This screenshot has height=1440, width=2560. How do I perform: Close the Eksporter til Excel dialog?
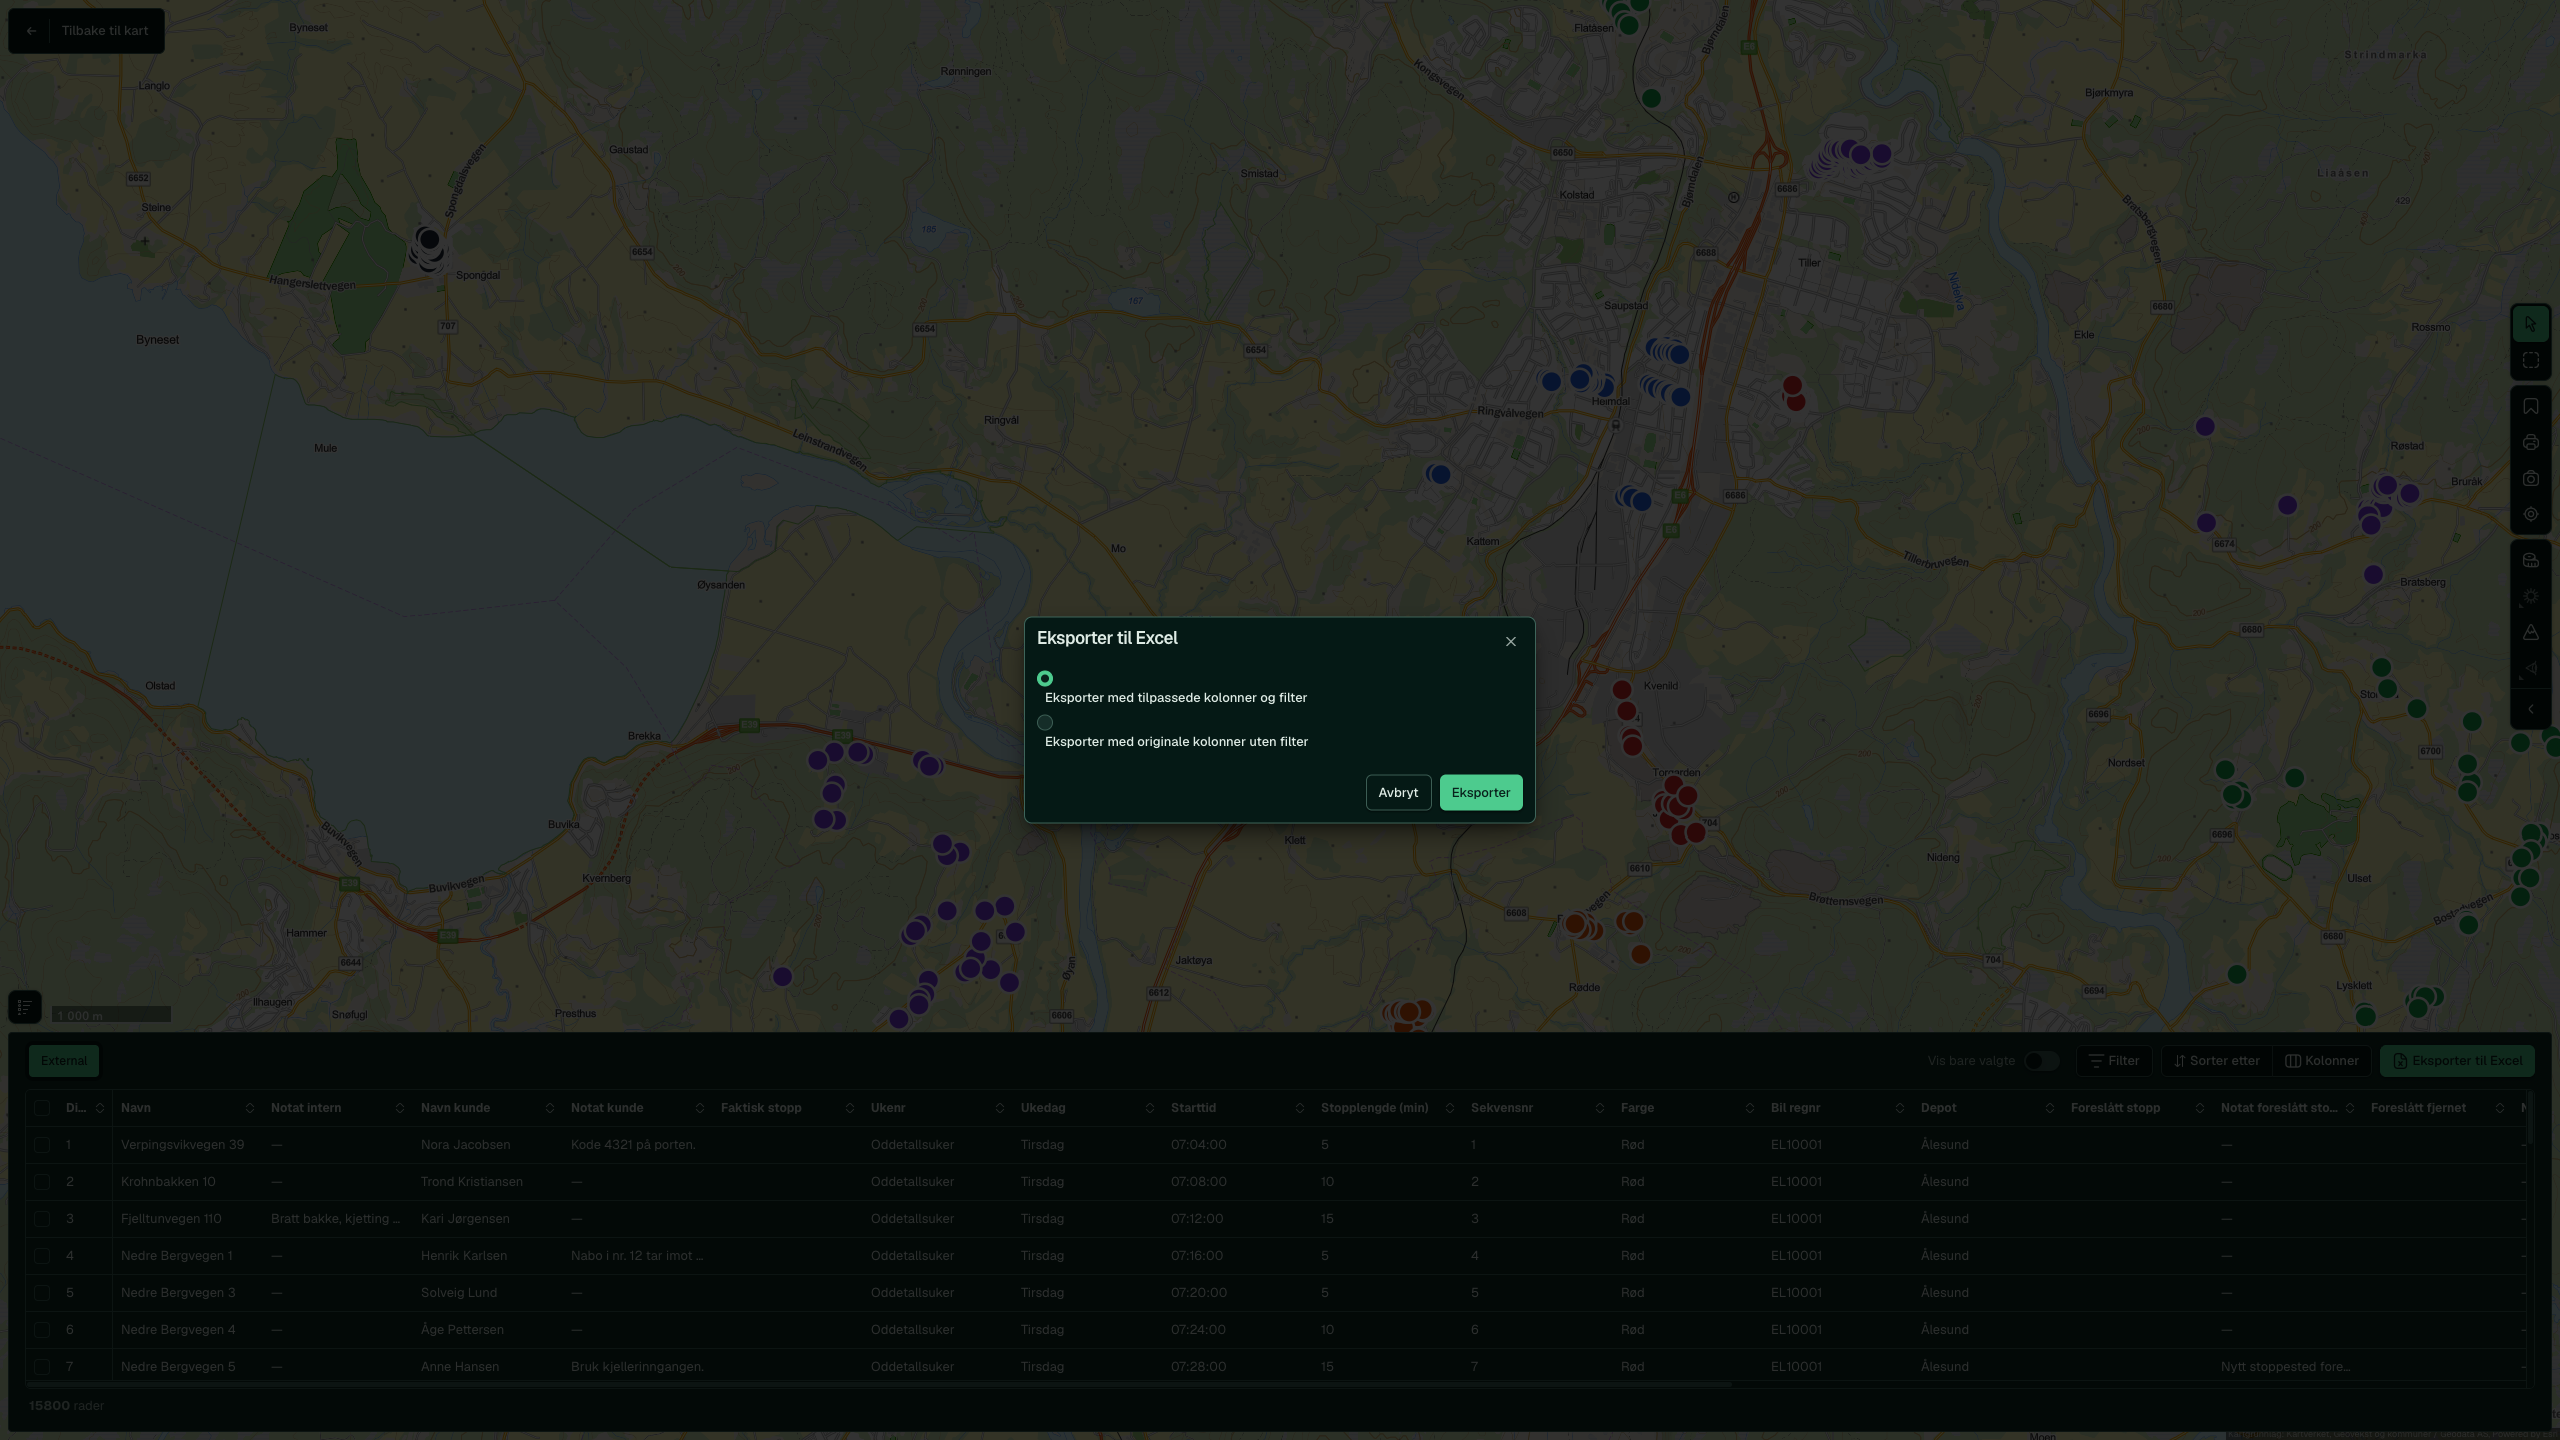coord(1510,642)
